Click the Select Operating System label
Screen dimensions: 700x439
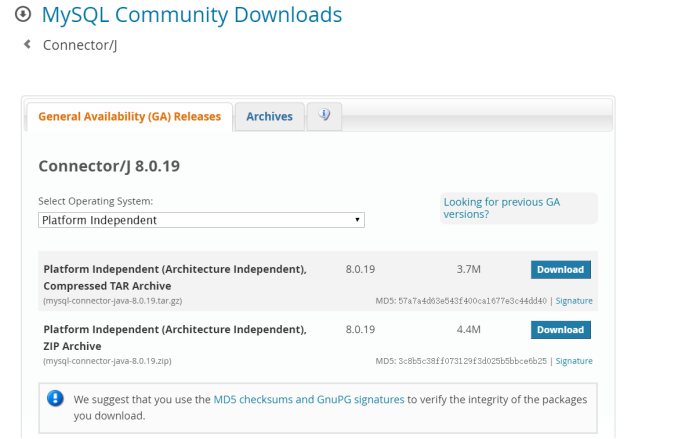click(96, 201)
